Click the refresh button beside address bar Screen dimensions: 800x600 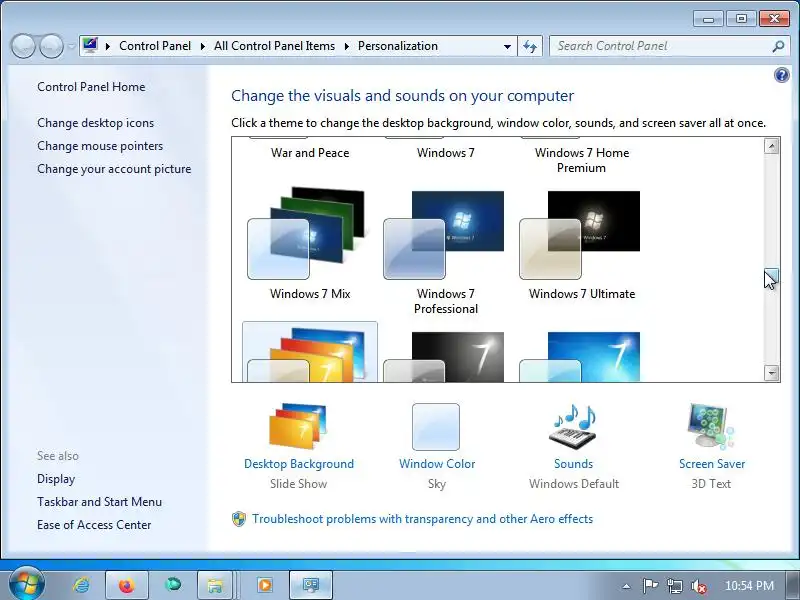(530, 46)
